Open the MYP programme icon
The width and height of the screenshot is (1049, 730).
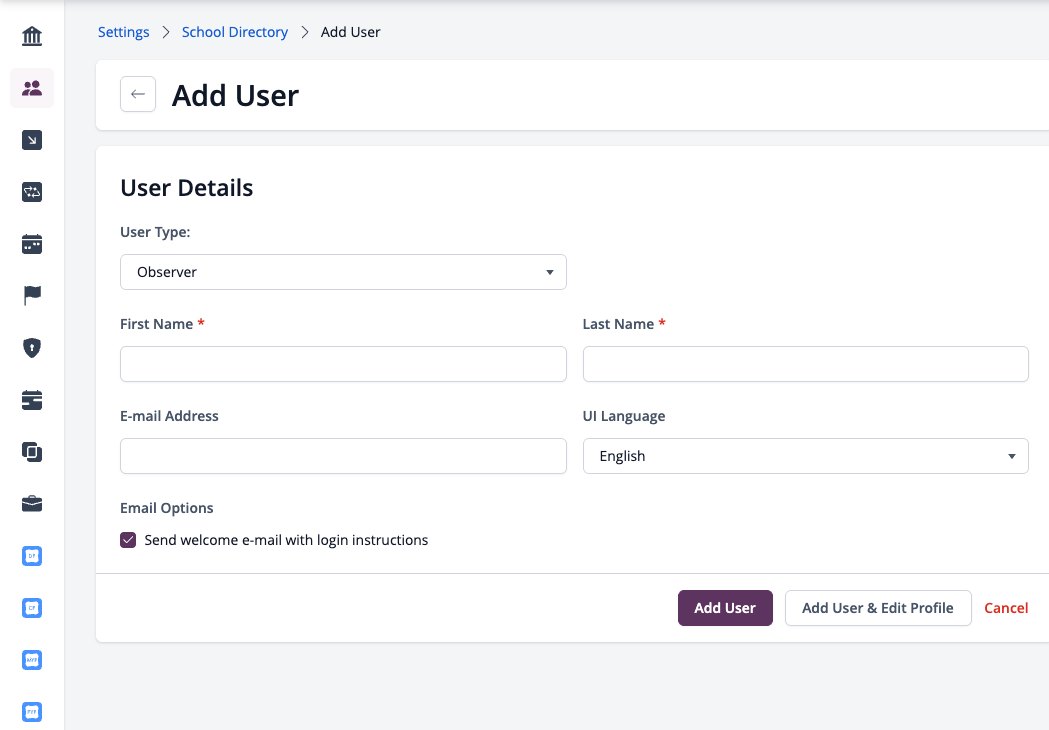coord(31,660)
